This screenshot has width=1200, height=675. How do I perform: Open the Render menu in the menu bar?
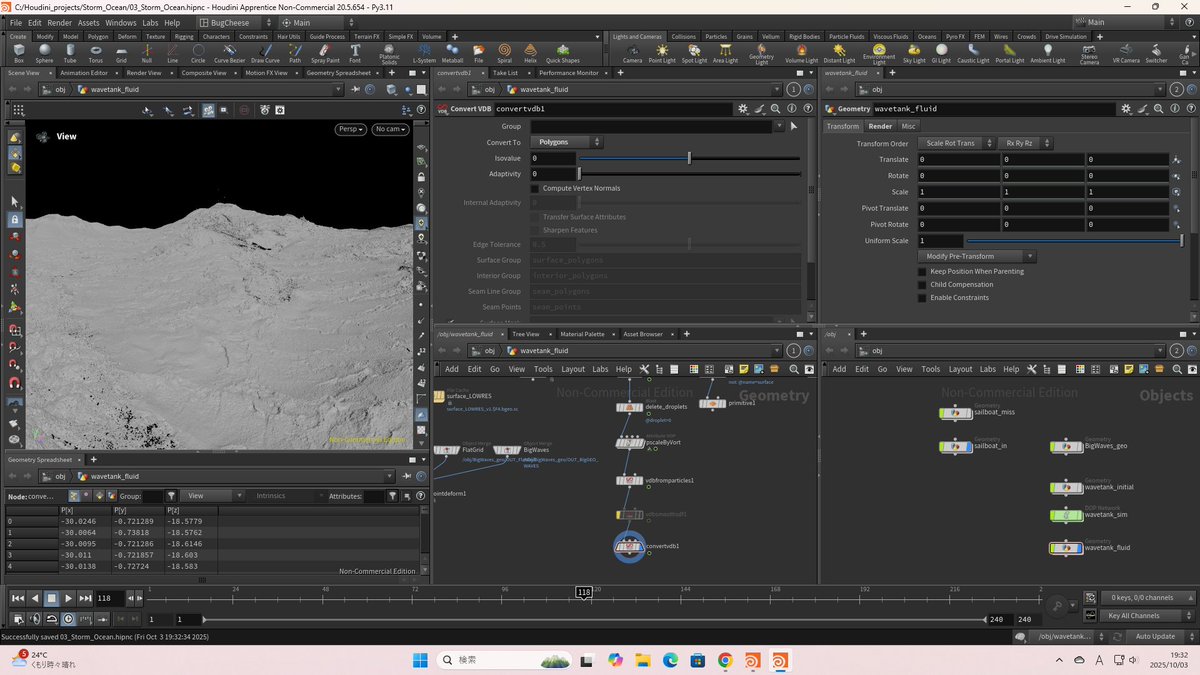[x=60, y=22]
